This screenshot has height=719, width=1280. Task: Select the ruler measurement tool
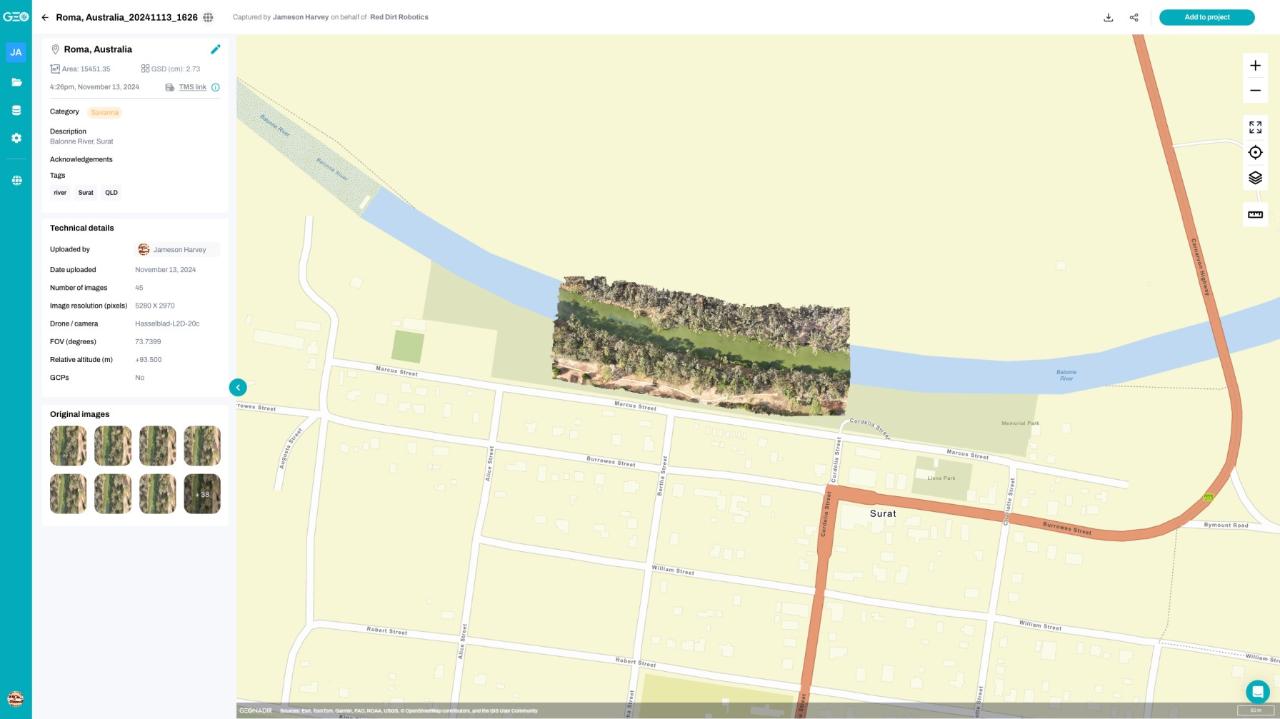click(x=1255, y=214)
